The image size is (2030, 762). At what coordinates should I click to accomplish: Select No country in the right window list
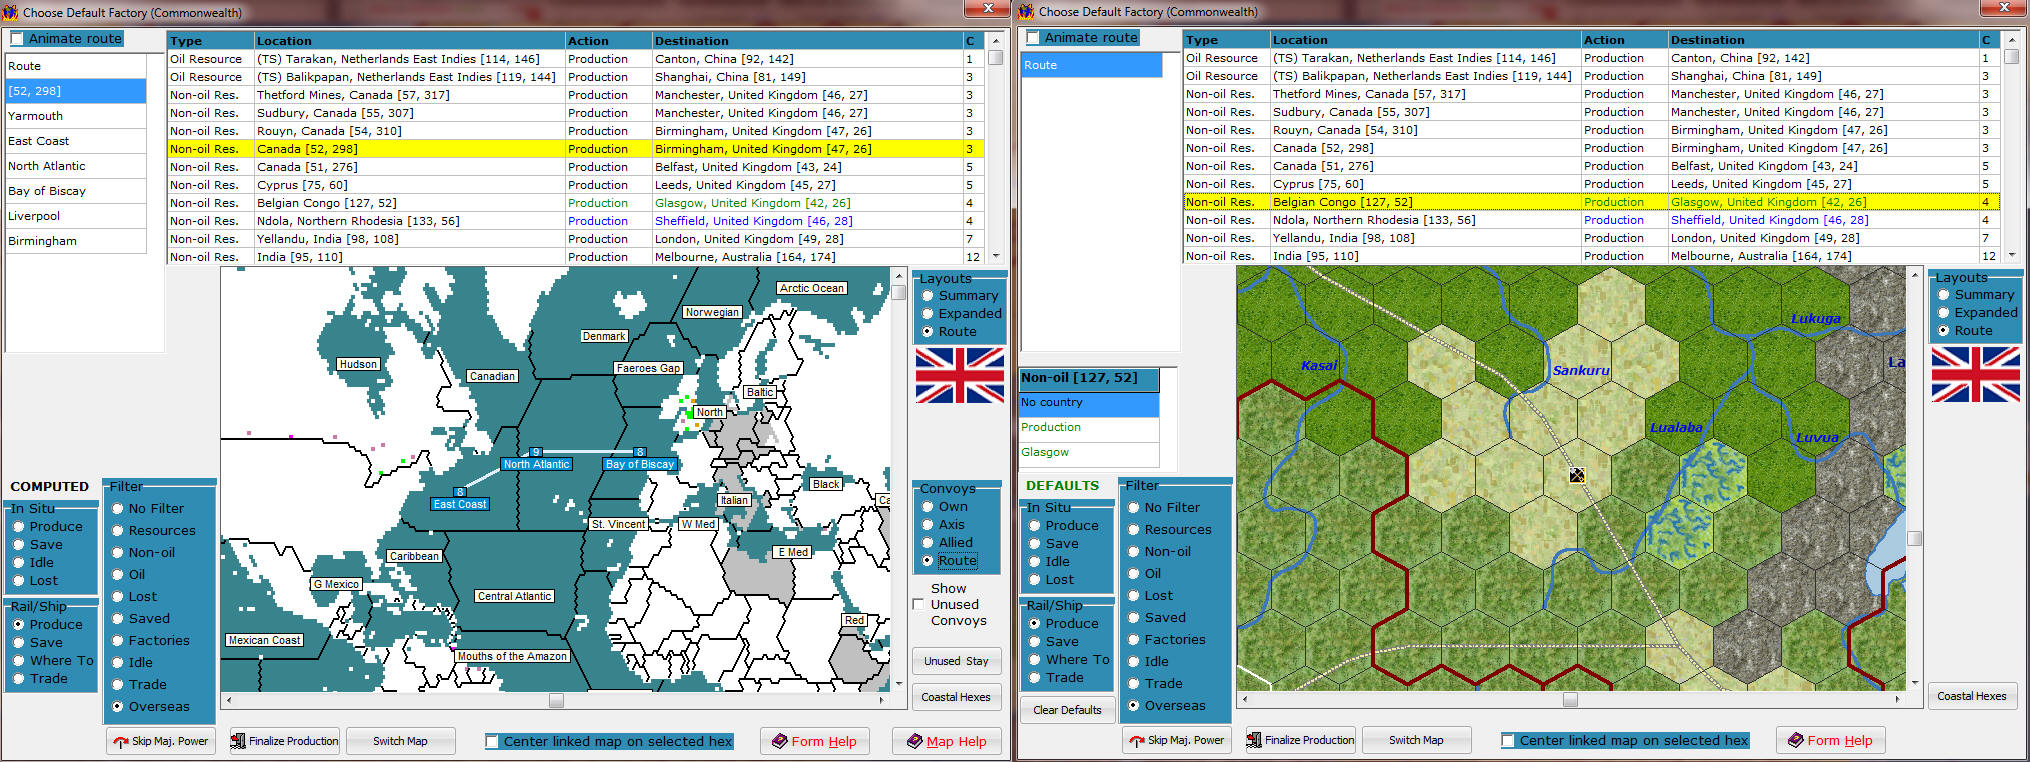tap(1089, 403)
